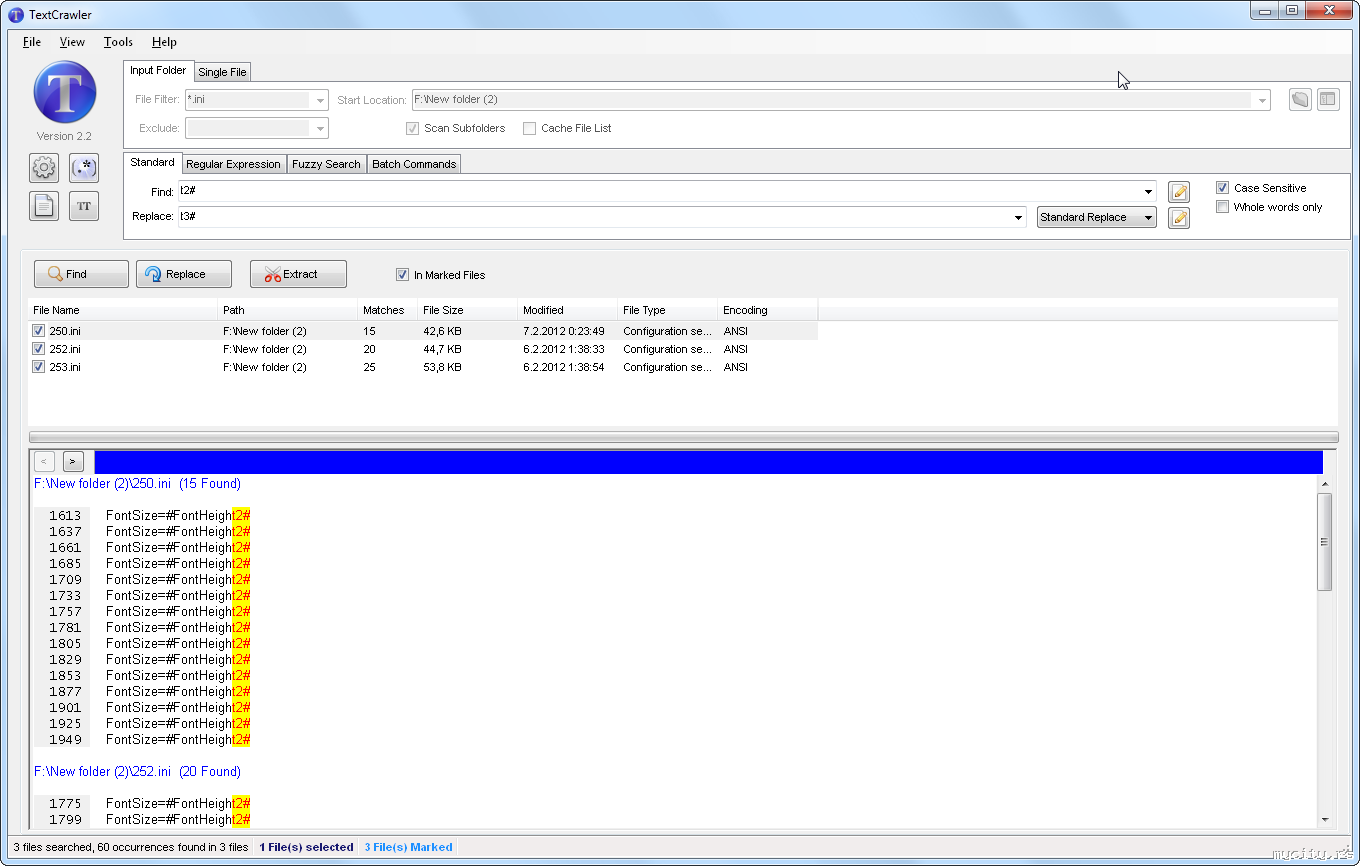Image resolution: width=1360 pixels, height=866 pixels.
Task: Click the large TextCrawler T logo
Action: (x=65, y=93)
